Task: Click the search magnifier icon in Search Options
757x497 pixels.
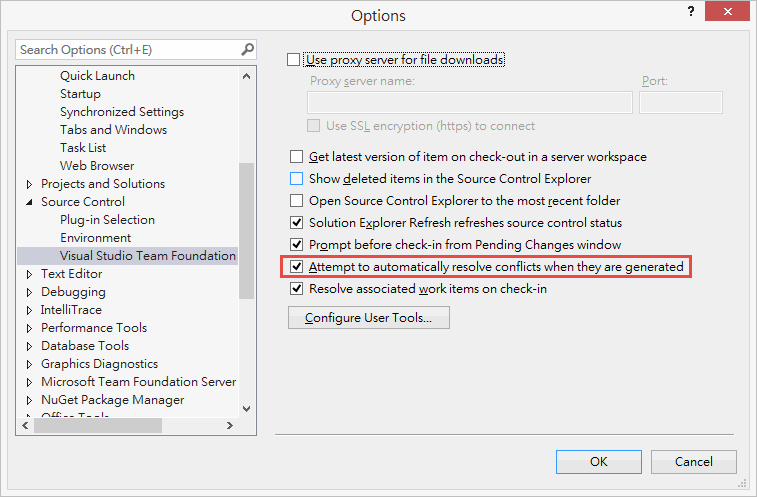Action: click(247, 49)
